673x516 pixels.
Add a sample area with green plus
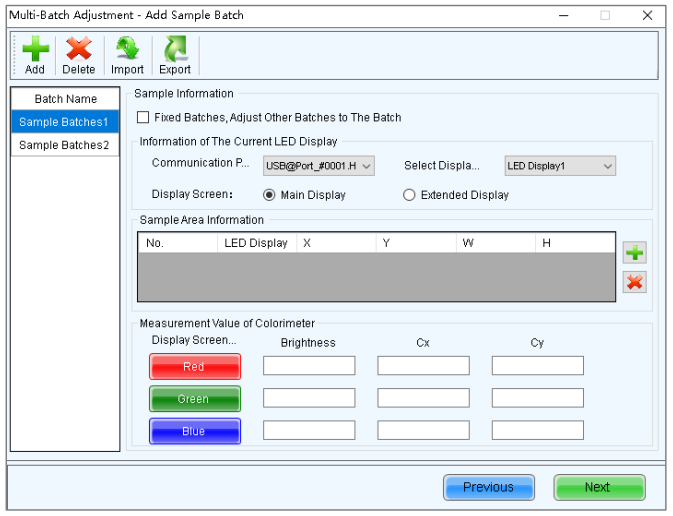[634, 252]
